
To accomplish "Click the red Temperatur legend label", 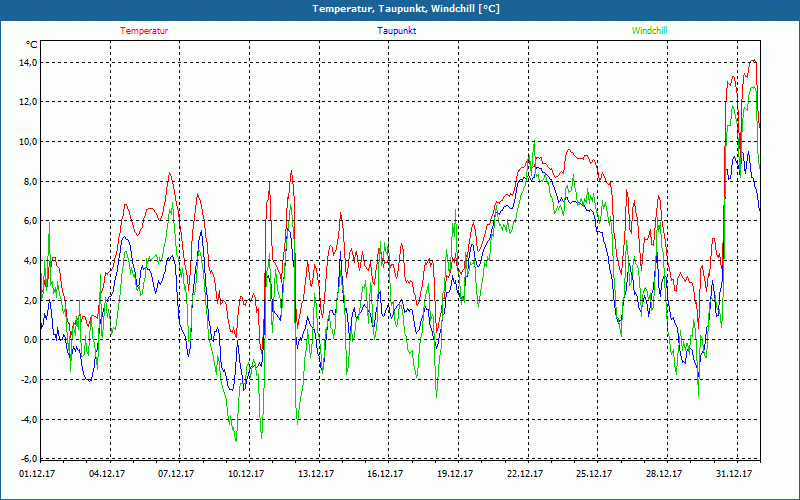I will pos(144,31).
